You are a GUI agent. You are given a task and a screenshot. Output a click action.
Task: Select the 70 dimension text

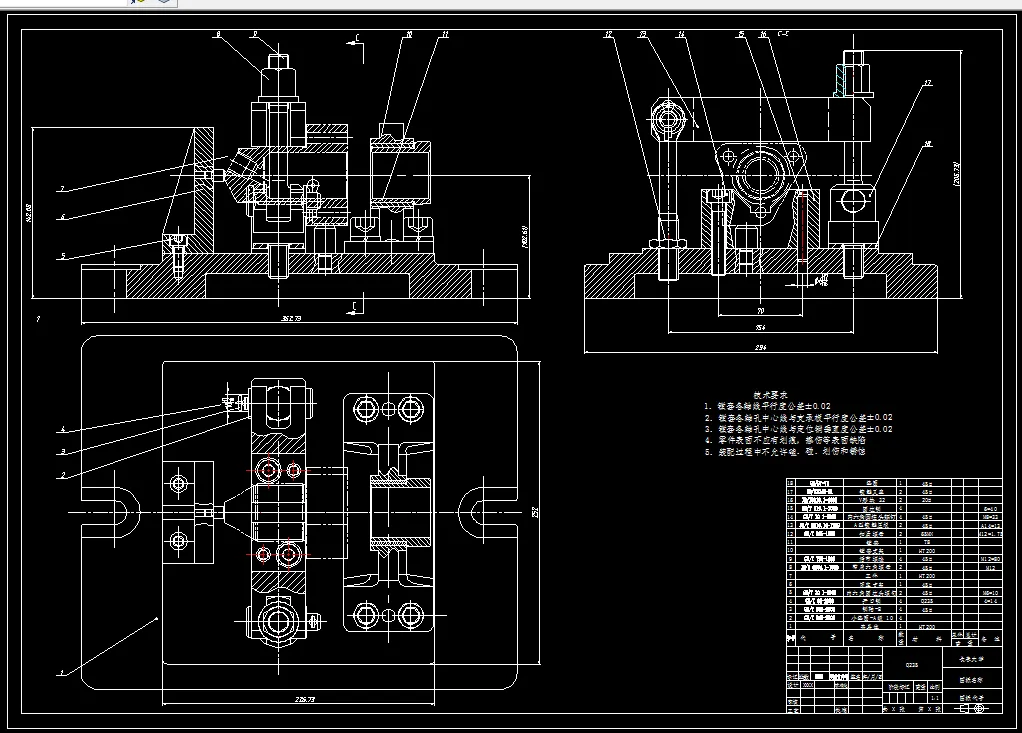pos(761,311)
